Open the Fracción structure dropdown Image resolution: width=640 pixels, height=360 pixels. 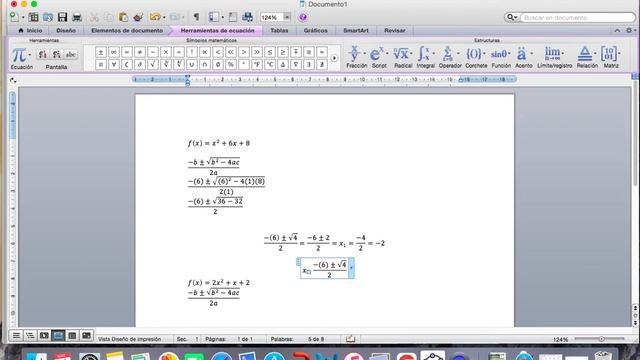(x=357, y=57)
